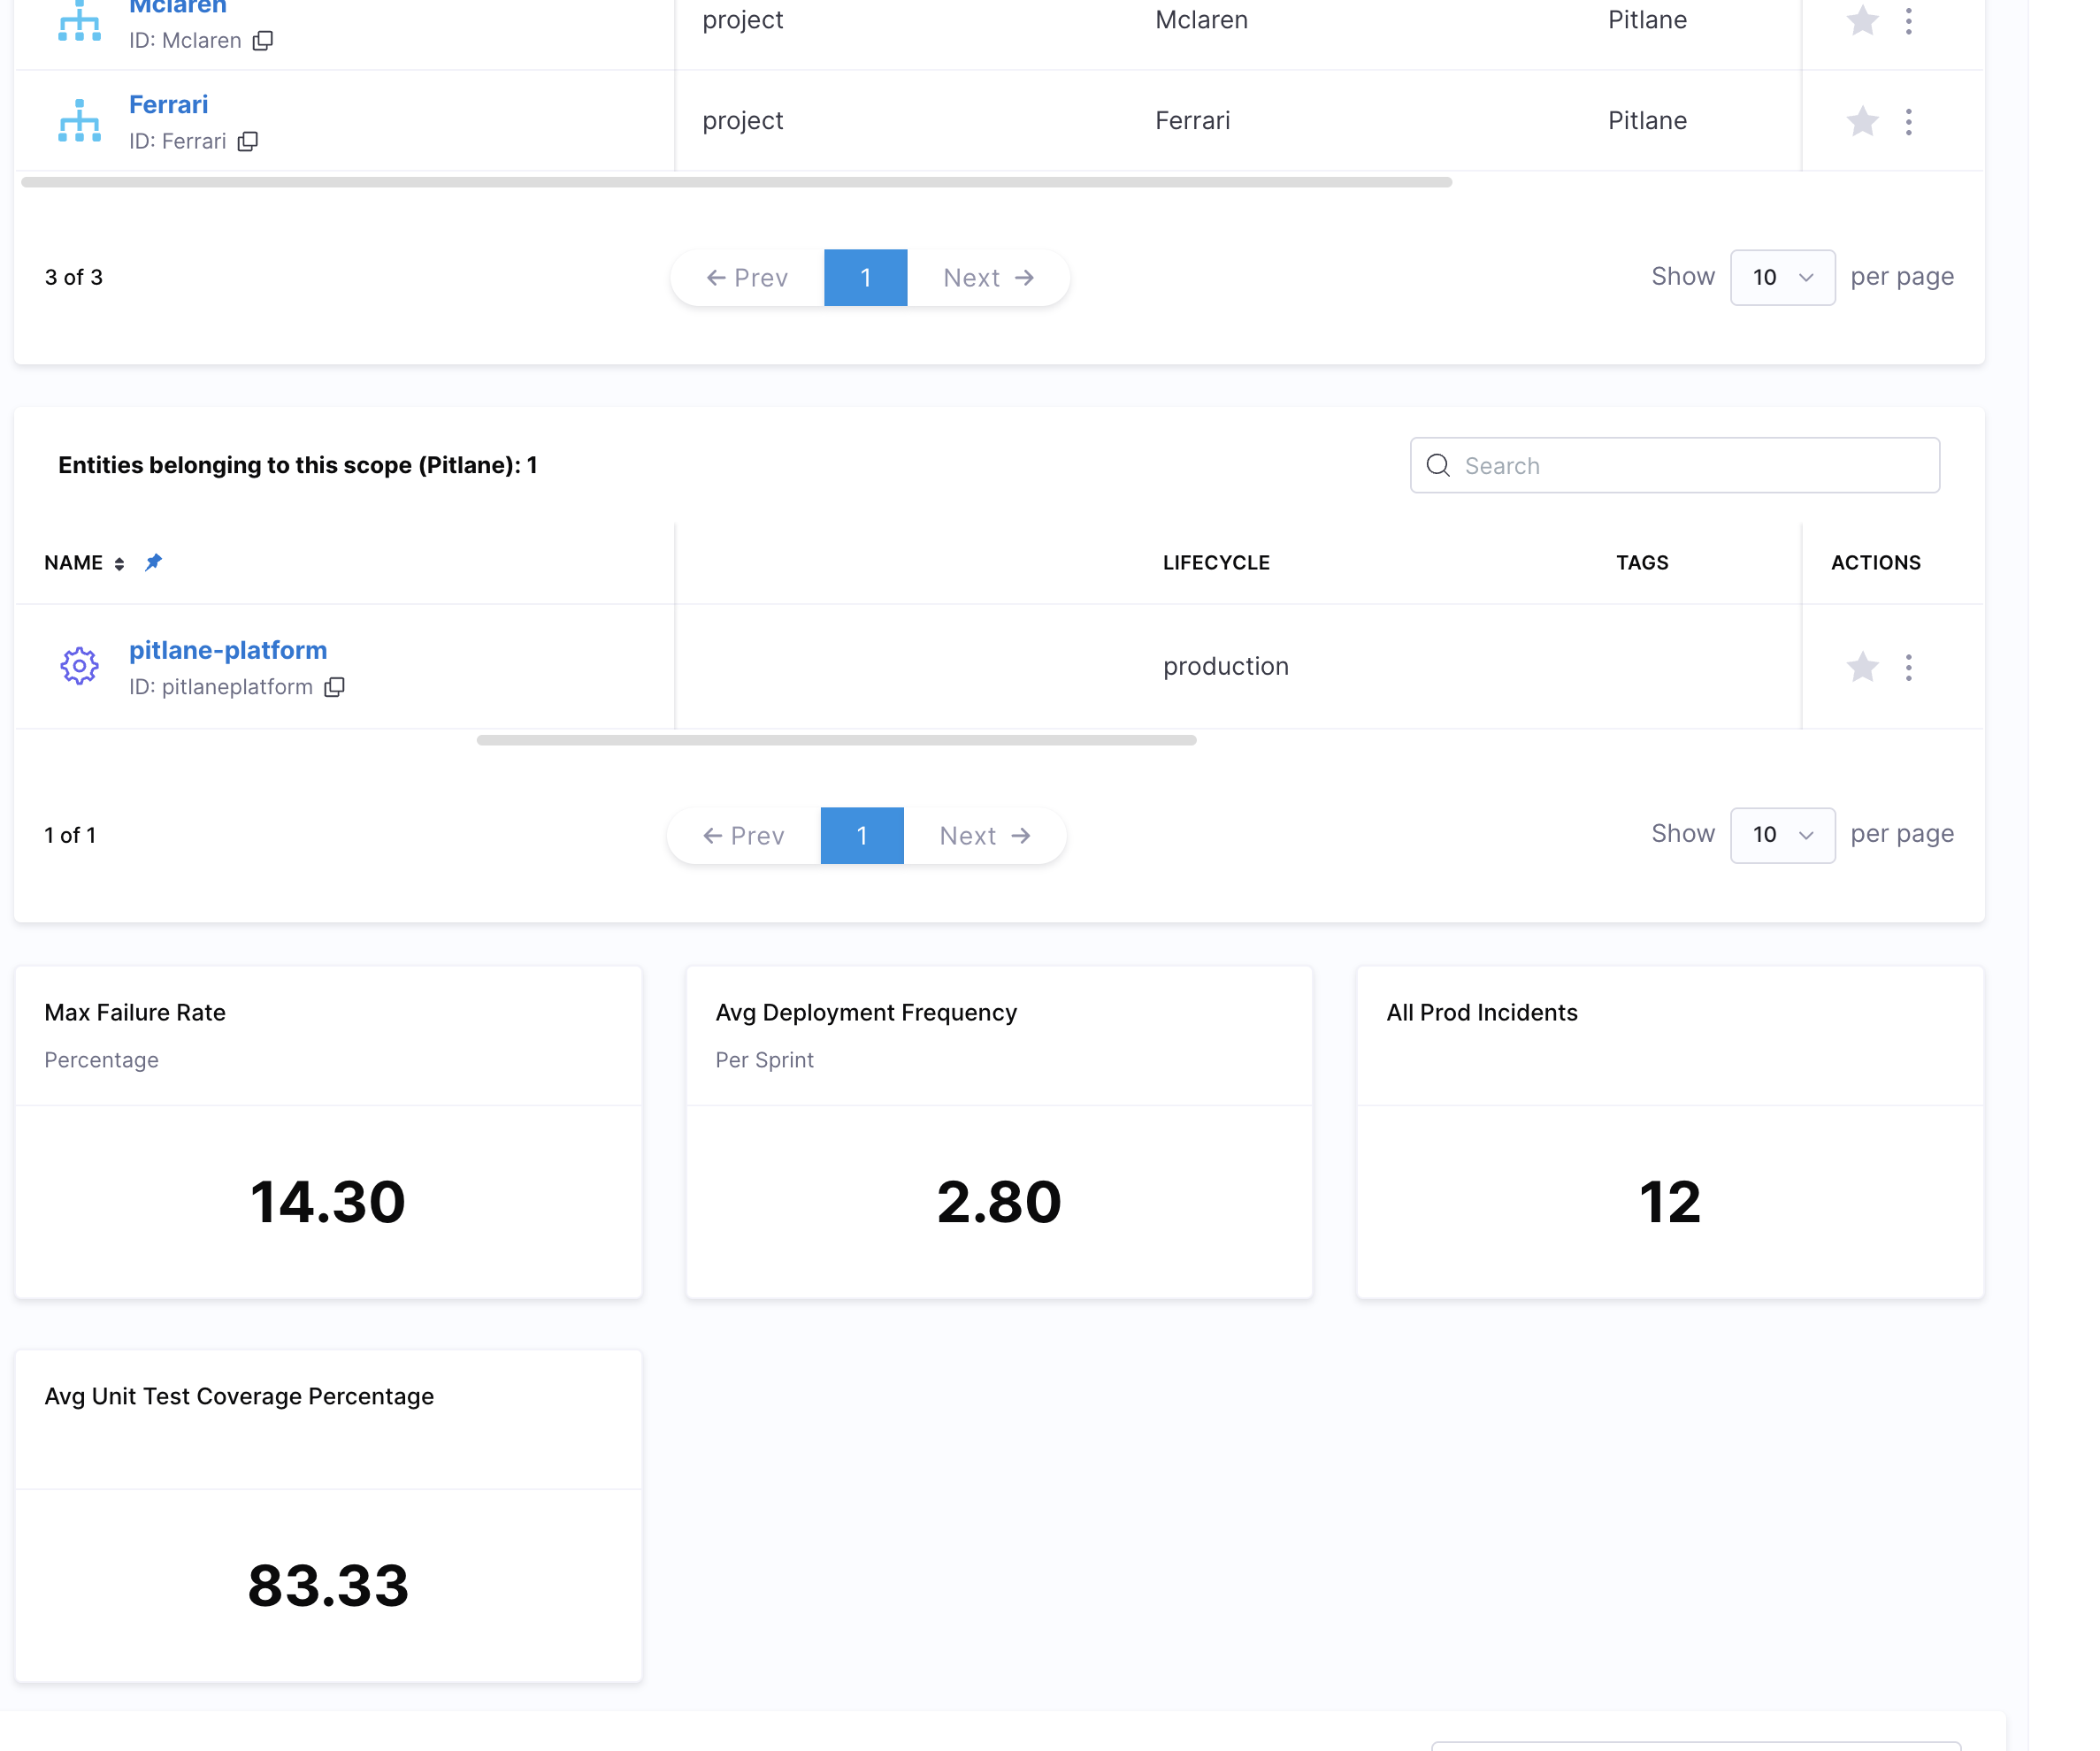Click Next in the upper table pagination
Screen dimensions: 2100x1751
(x=987, y=278)
